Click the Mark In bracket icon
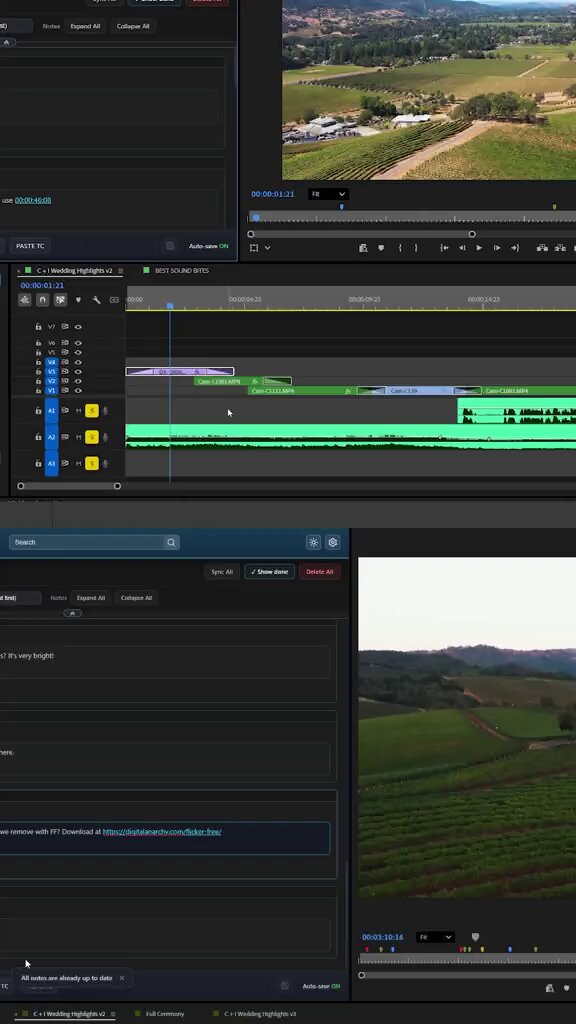This screenshot has height=1024, width=576. point(400,248)
